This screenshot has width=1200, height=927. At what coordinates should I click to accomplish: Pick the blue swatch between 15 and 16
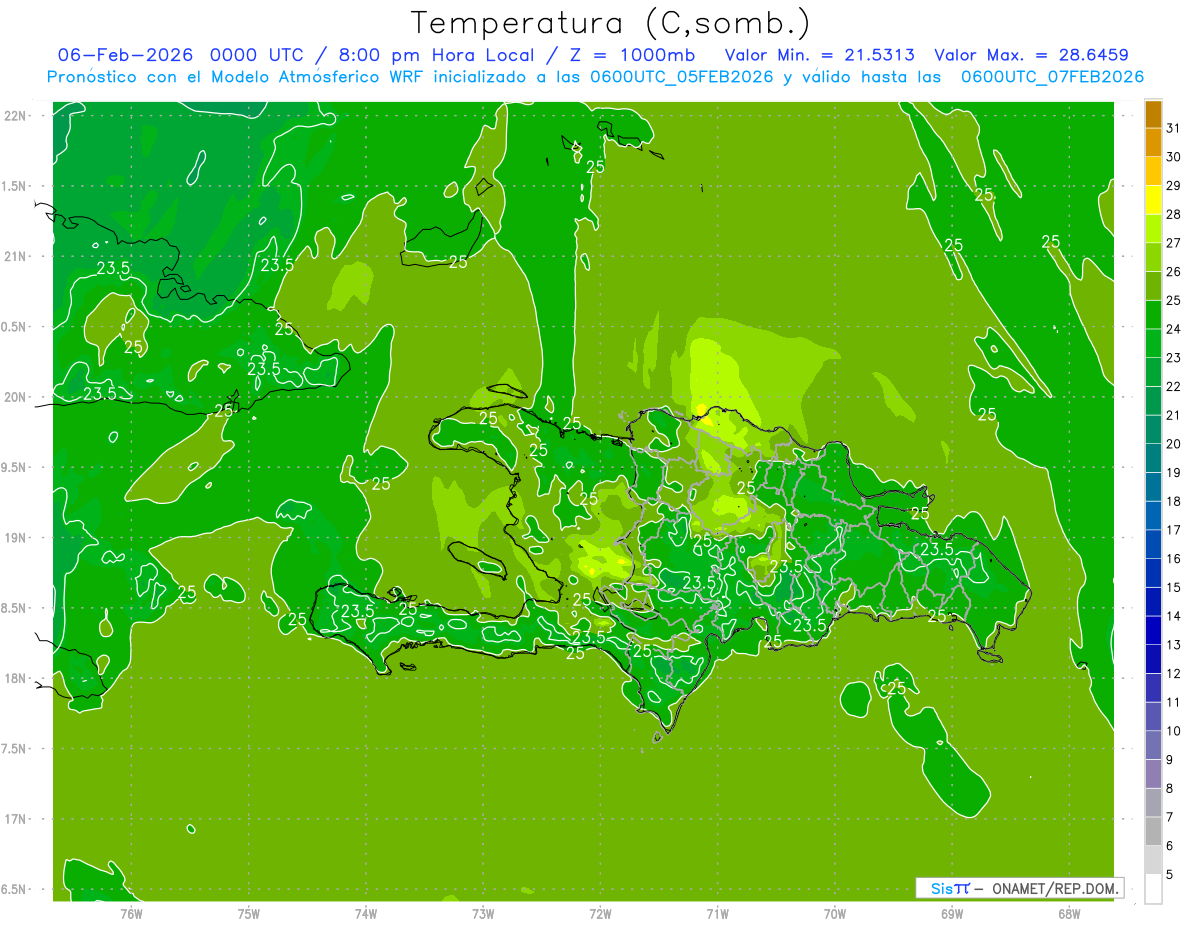tap(1153, 574)
